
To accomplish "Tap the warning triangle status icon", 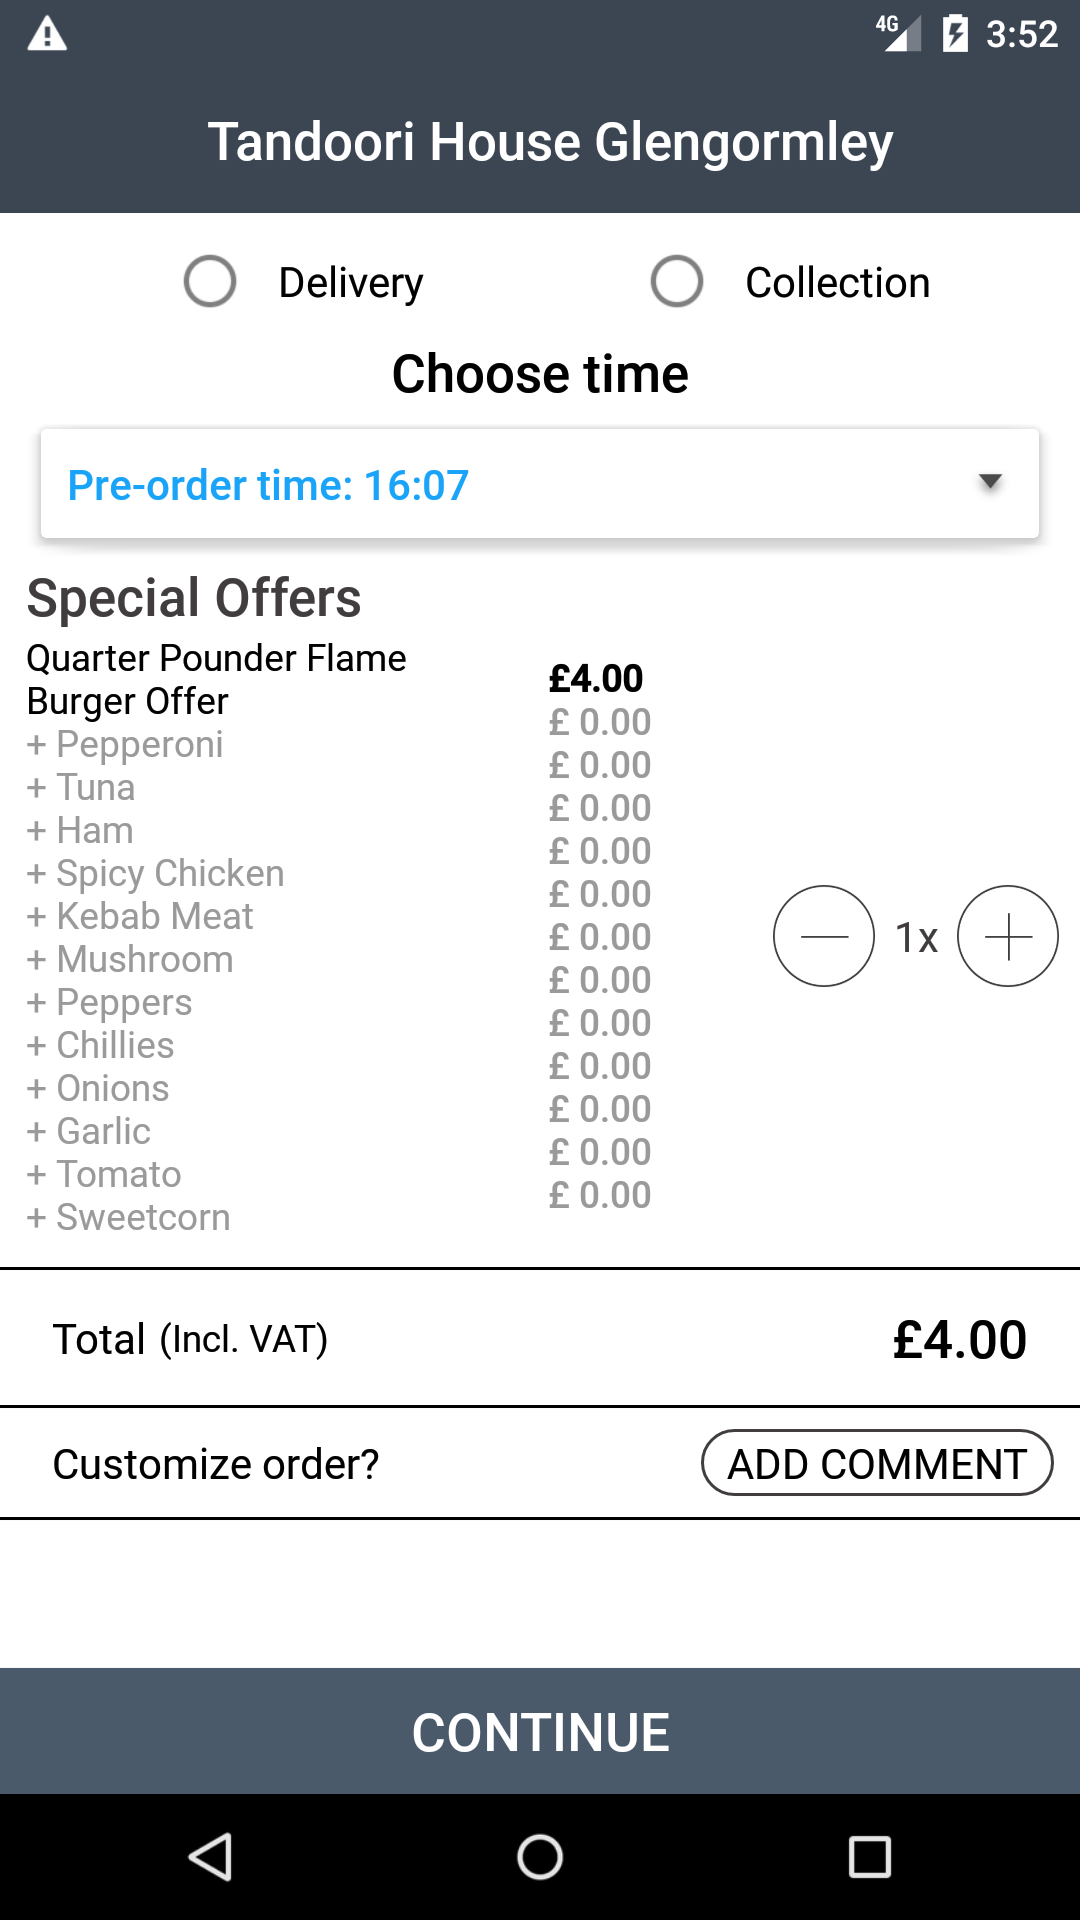I will 47,34.
